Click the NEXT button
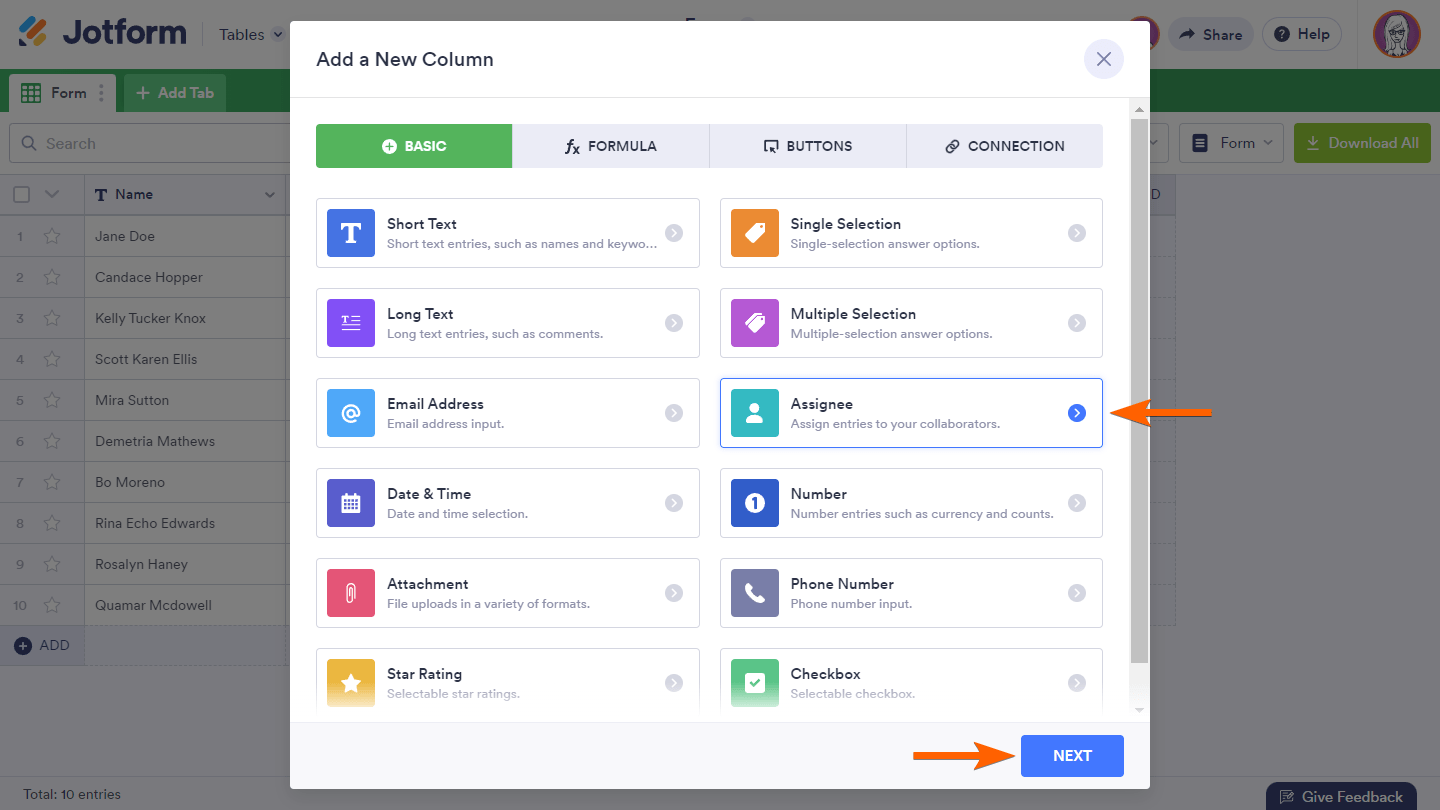This screenshot has width=1440, height=810. pos(1072,756)
